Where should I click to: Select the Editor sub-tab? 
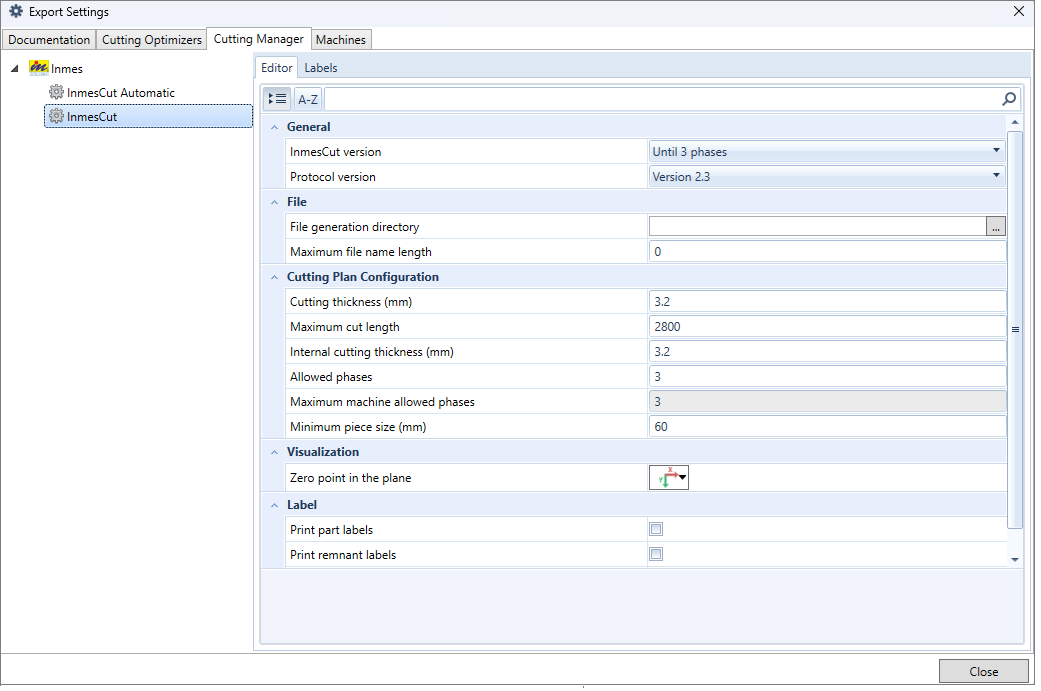[276, 67]
